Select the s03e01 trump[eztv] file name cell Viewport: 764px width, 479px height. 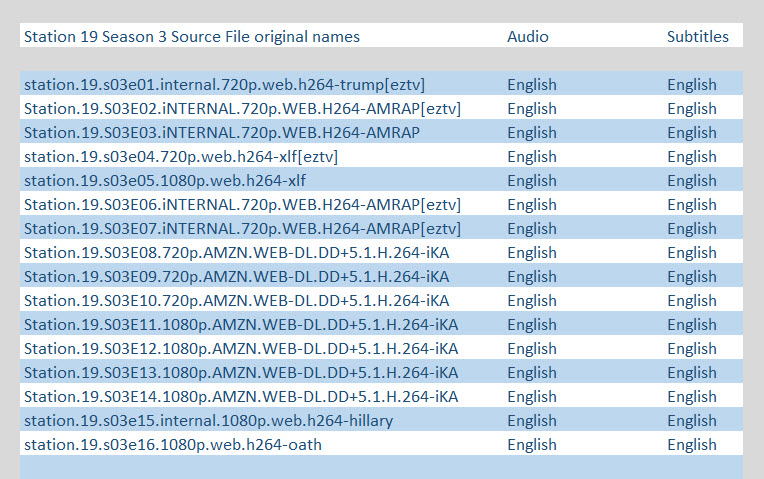pos(225,85)
